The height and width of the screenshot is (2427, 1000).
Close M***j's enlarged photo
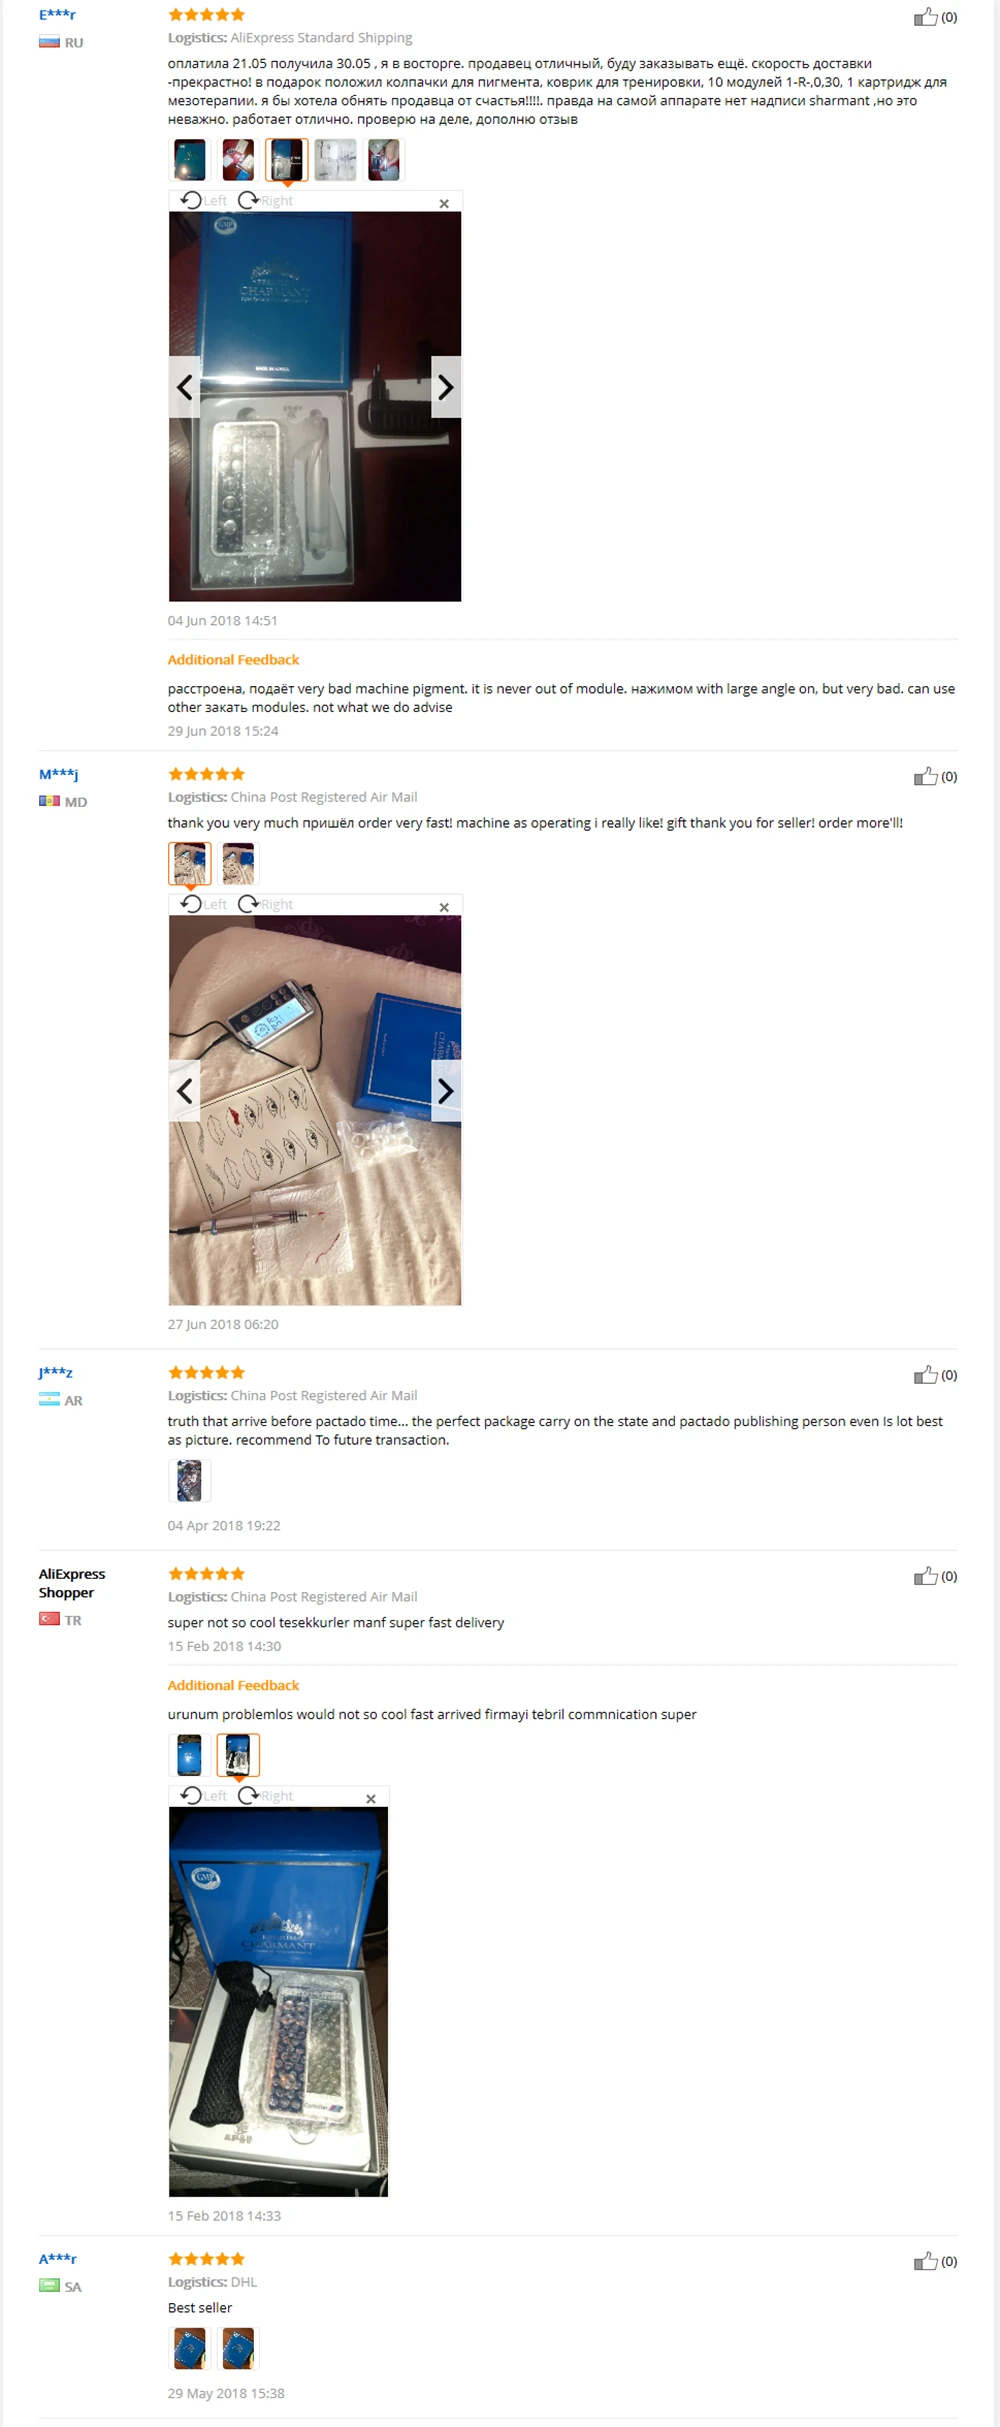(444, 907)
